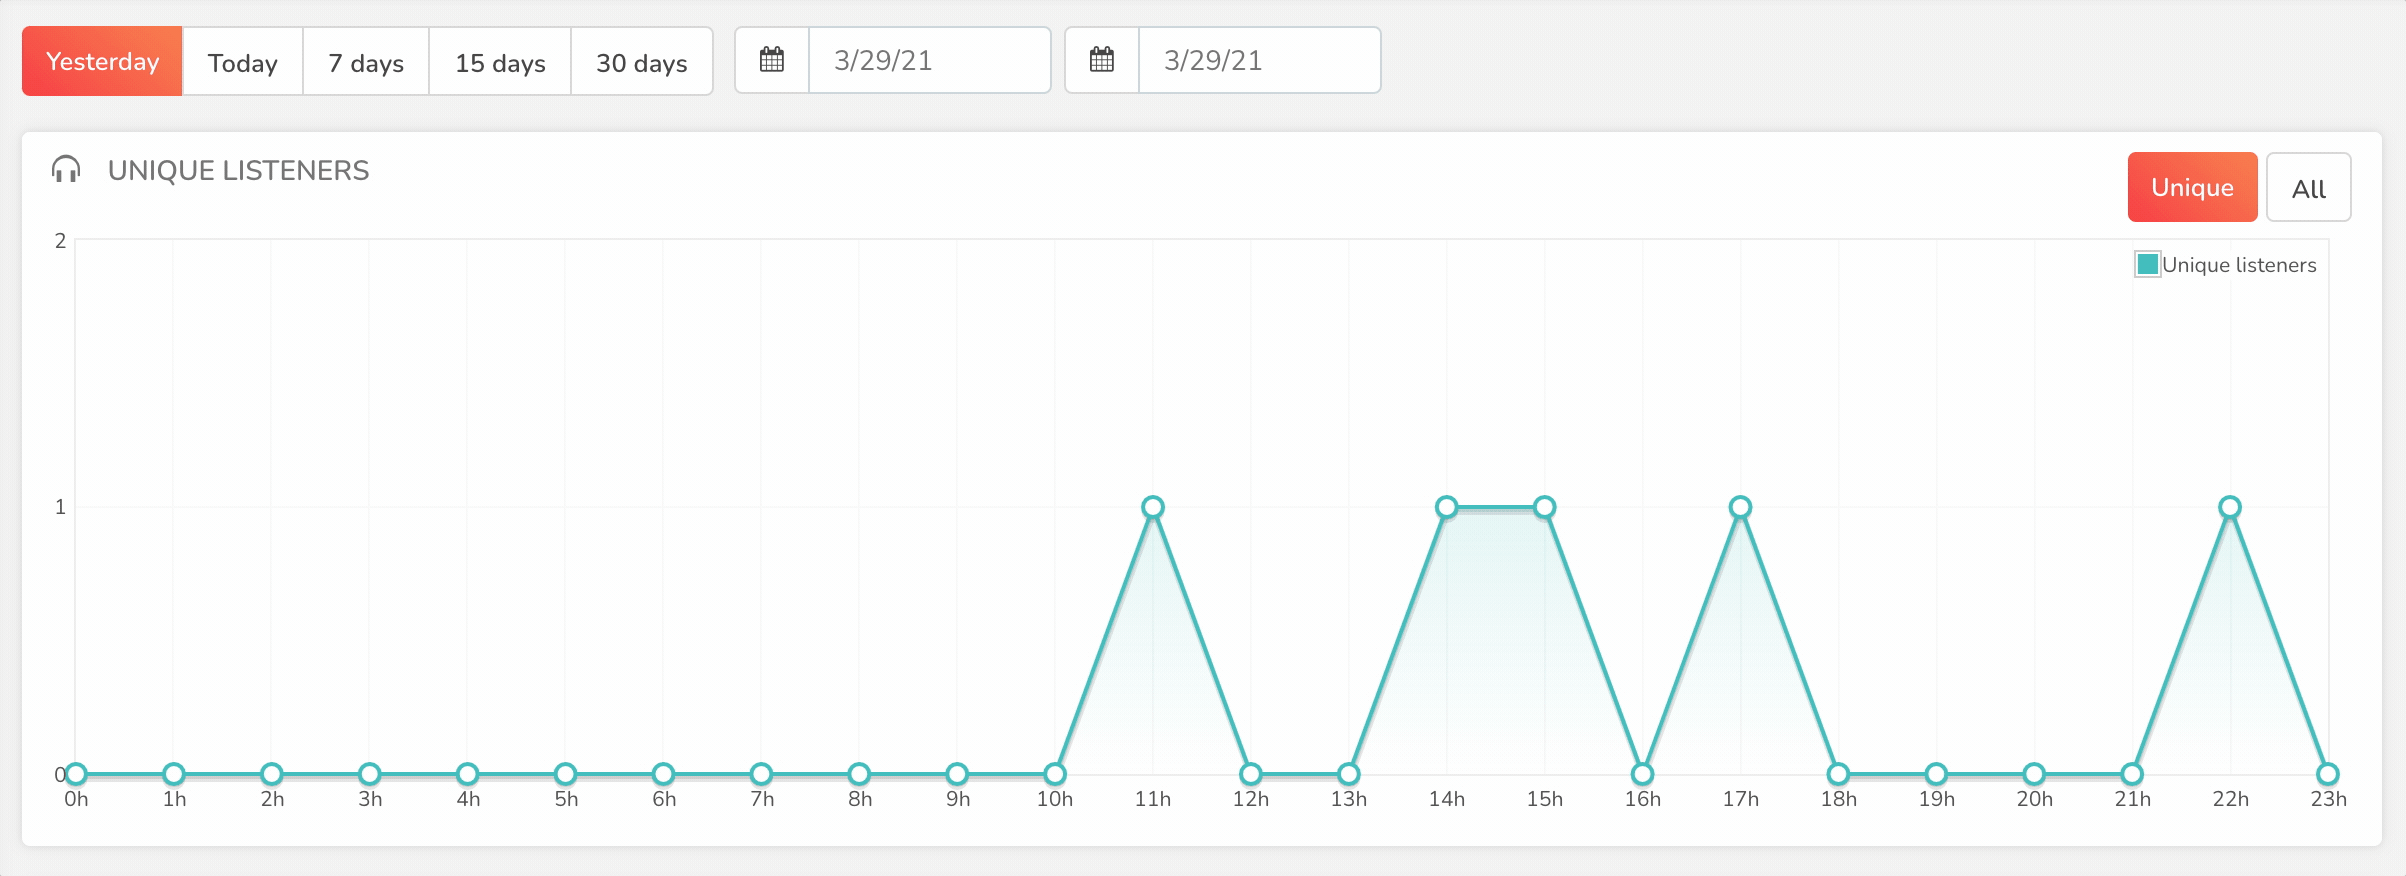Click the 11h peak data point
The width and height of the screenshot is (2406, 876).
coord(1152,507)
